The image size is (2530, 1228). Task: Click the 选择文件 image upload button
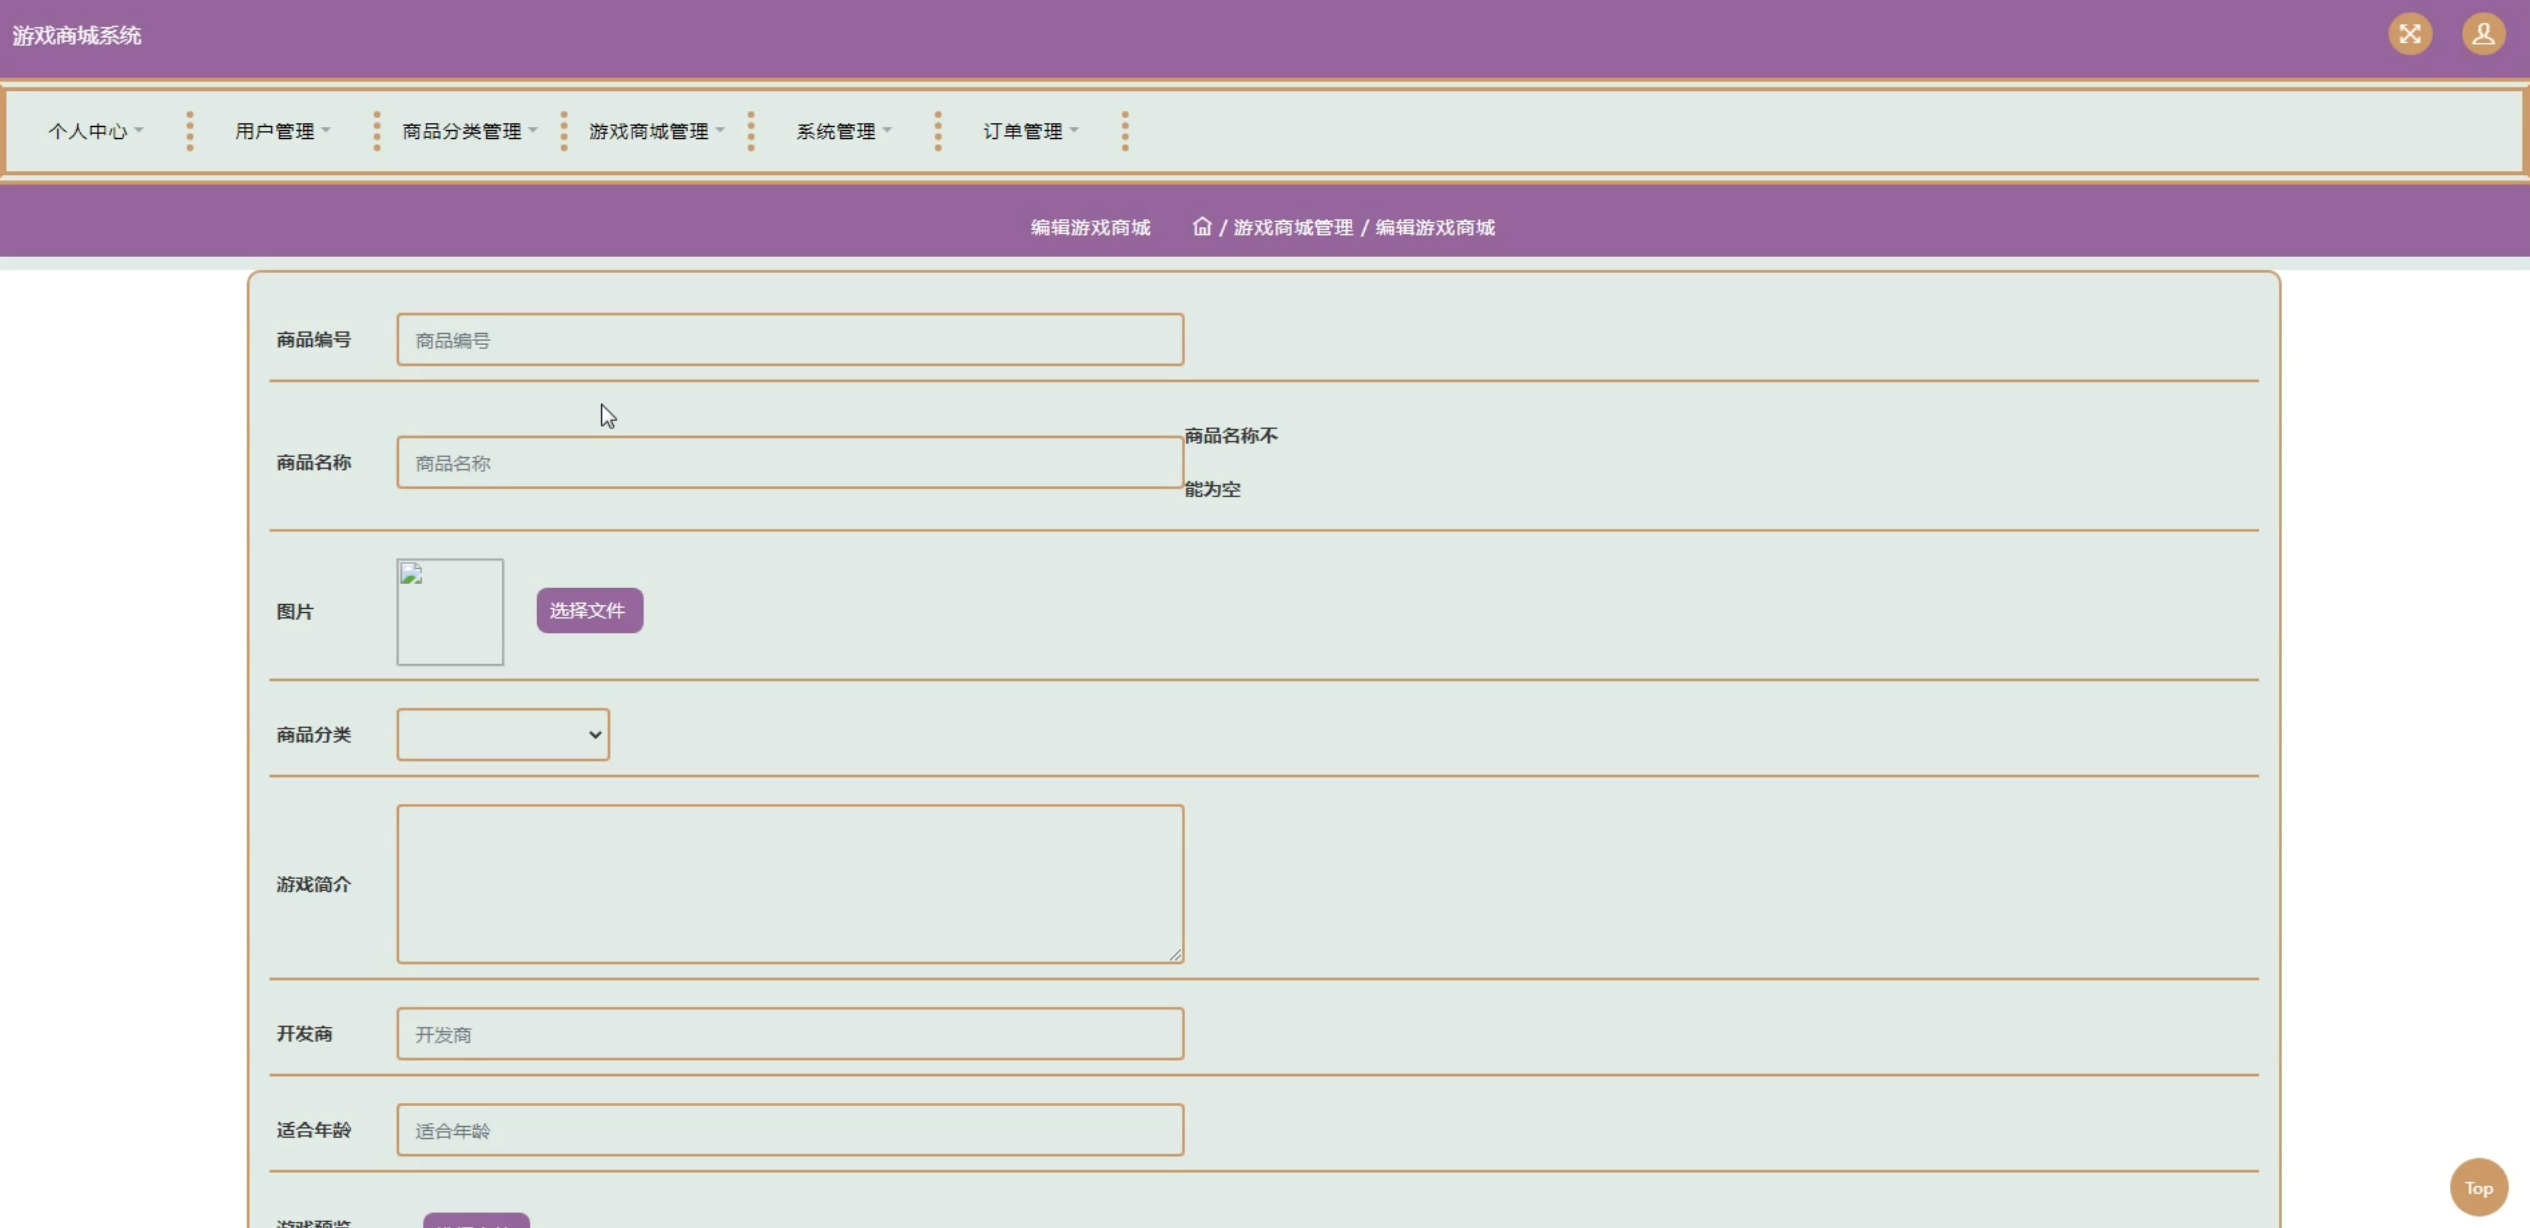click(589, 610)
